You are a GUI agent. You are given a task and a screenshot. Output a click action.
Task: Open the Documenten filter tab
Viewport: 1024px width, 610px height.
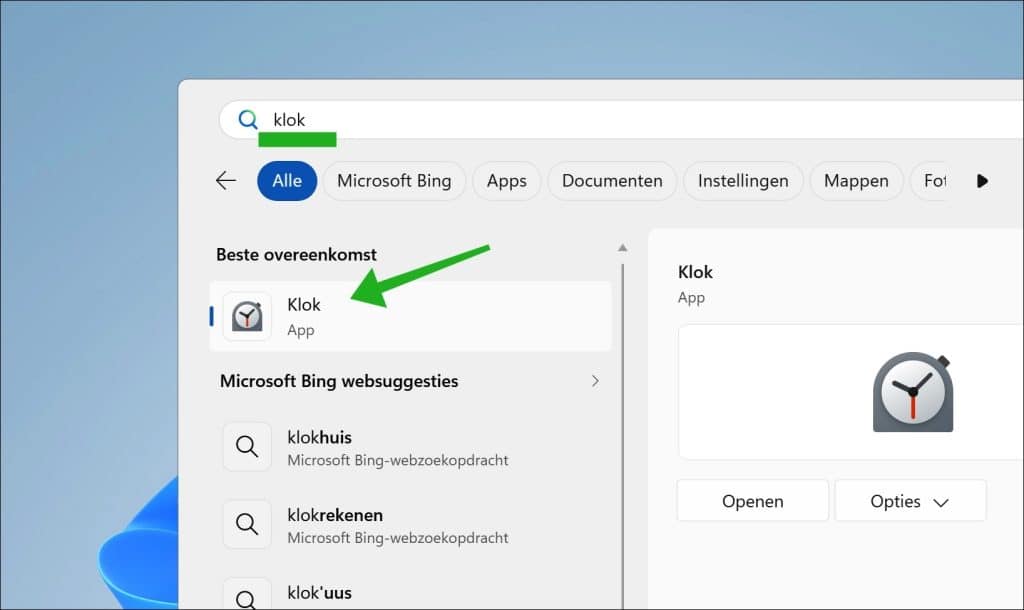tap(612, 180)
